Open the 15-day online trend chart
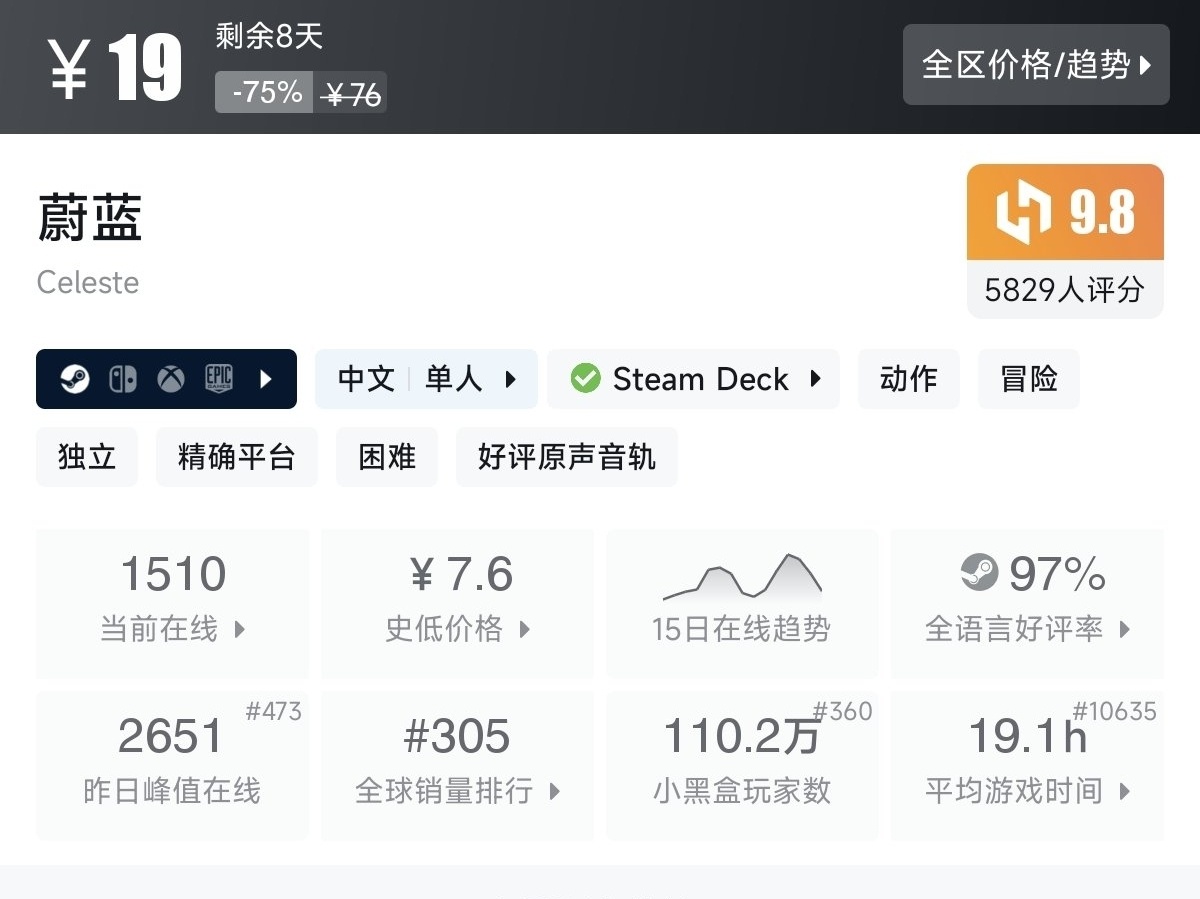 [742, 602]
